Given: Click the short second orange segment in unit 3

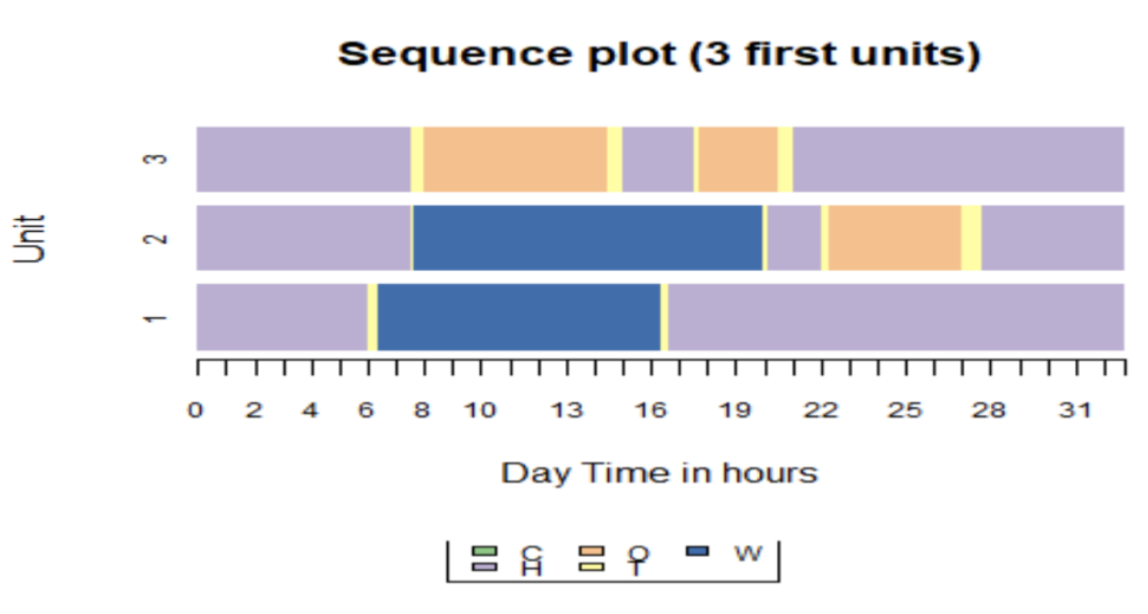Looking at the screenshot, I should [737, 159].
